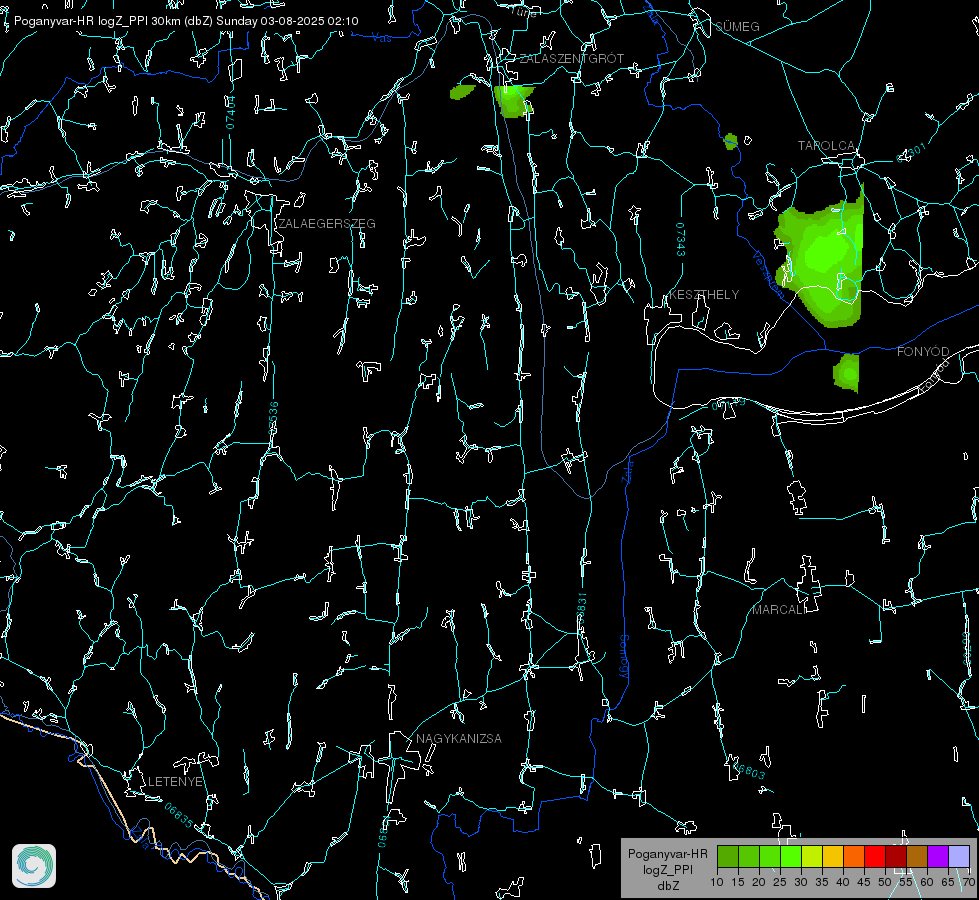The width and height of the screenshot is (979, 900).
Task: Click the red 45-50 dBZ legend swatch
Action: point(875,856)
